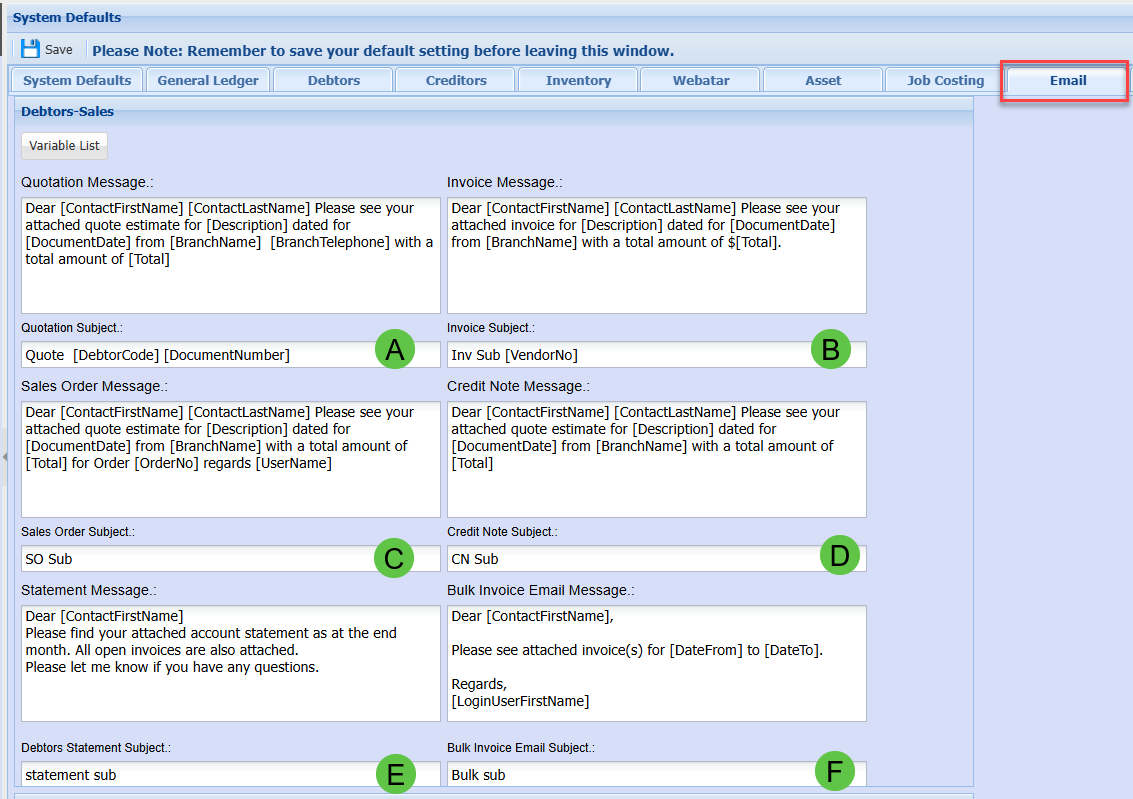Focus the Quotation Subject field
Screen dimensions: 1133x799
[231, 355]
